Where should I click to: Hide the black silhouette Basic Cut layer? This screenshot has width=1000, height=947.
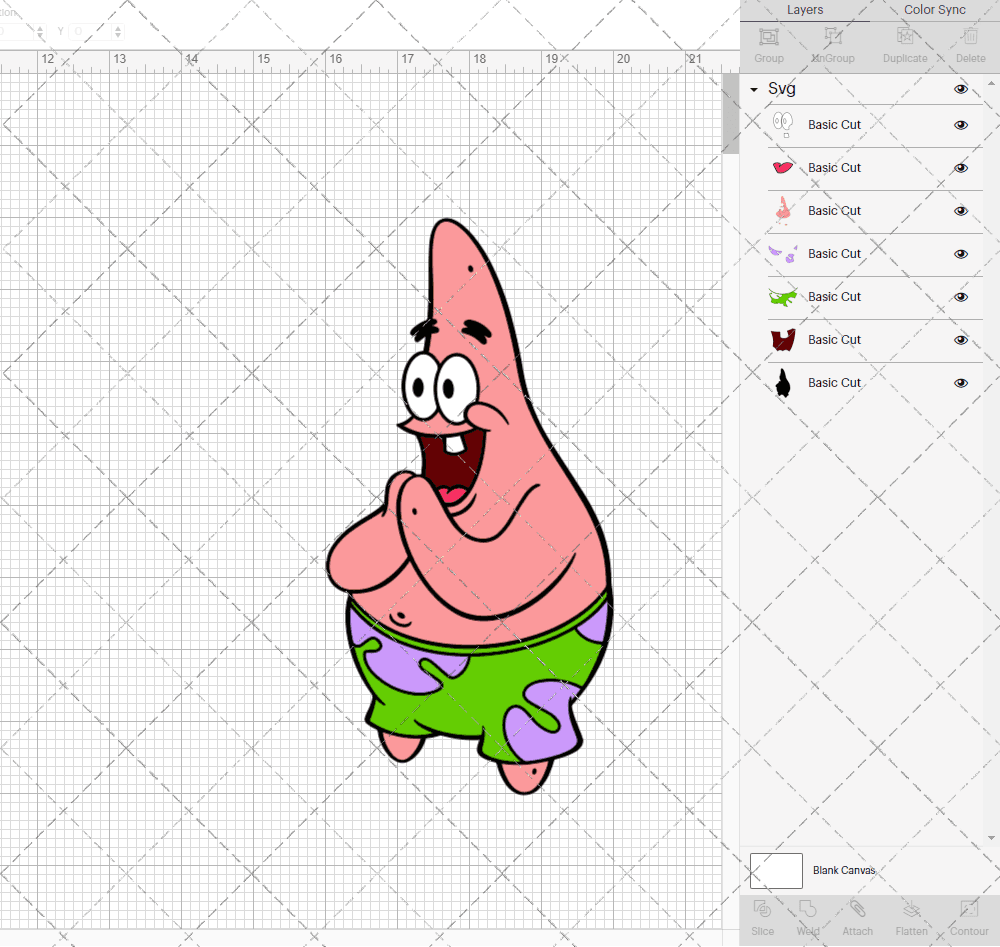[960, 383]
